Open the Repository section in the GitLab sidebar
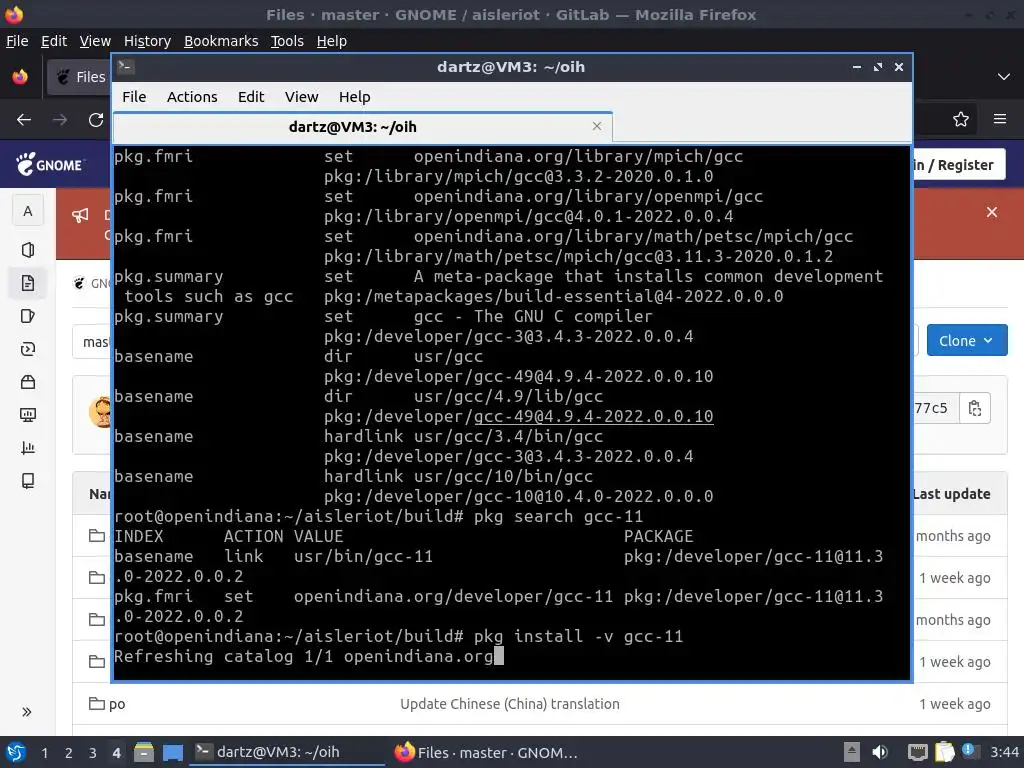 [x=27, y=283]
